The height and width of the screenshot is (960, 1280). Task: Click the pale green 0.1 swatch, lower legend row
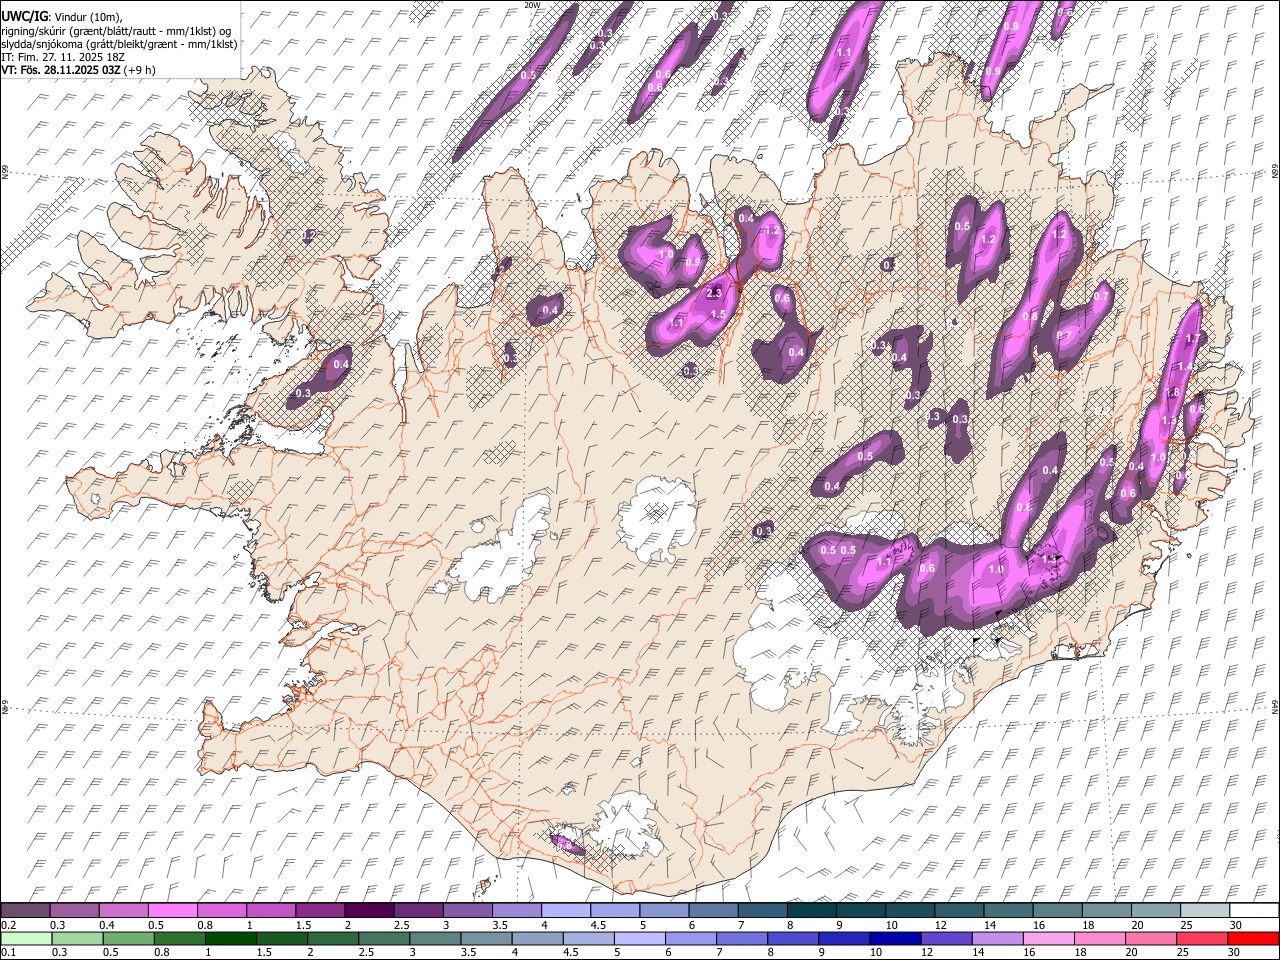pyautogui.click(x=26, y=939)
